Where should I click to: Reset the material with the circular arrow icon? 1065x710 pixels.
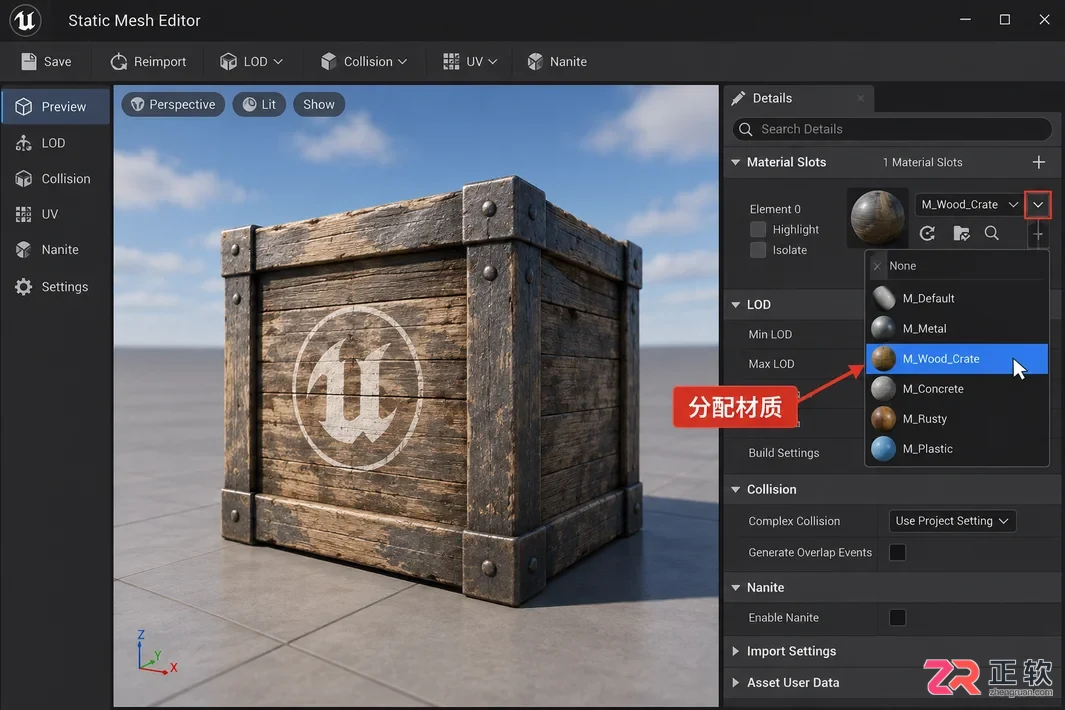[927, 234]
